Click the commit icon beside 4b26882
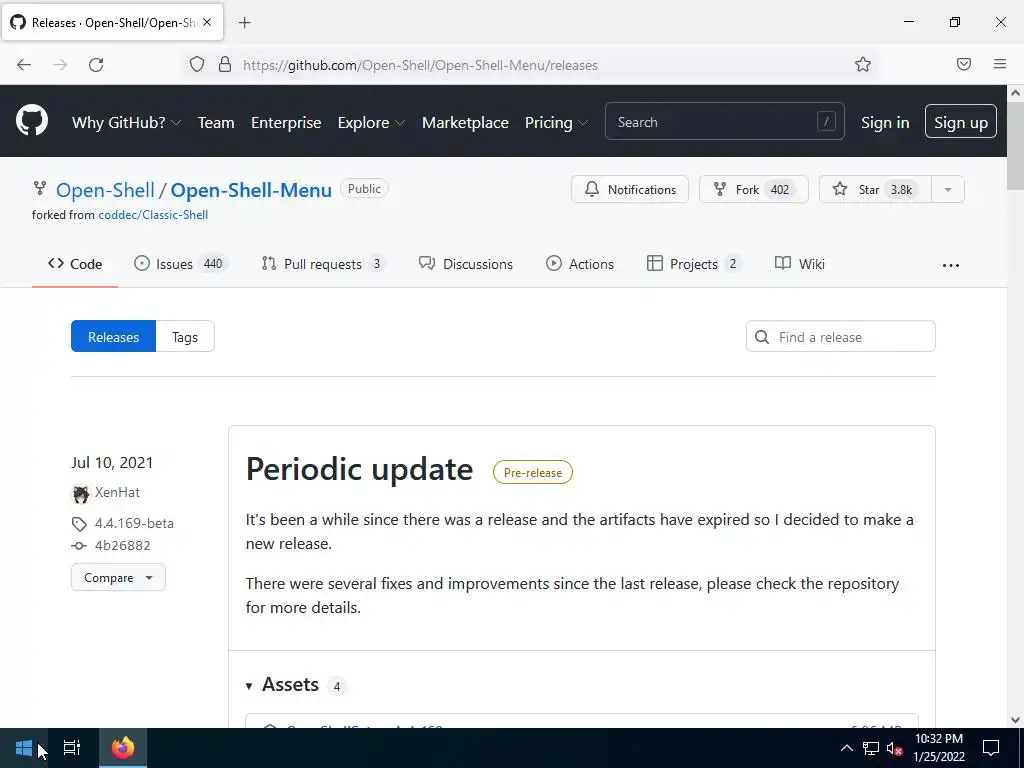This screenshot has width=1024, height=768. pos(79,546)
